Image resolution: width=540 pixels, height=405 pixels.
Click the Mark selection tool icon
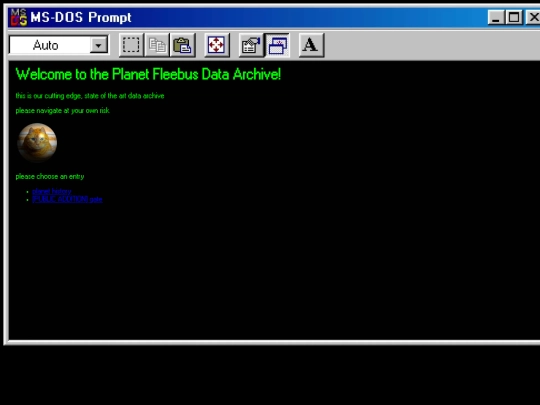tap(131, 45)
